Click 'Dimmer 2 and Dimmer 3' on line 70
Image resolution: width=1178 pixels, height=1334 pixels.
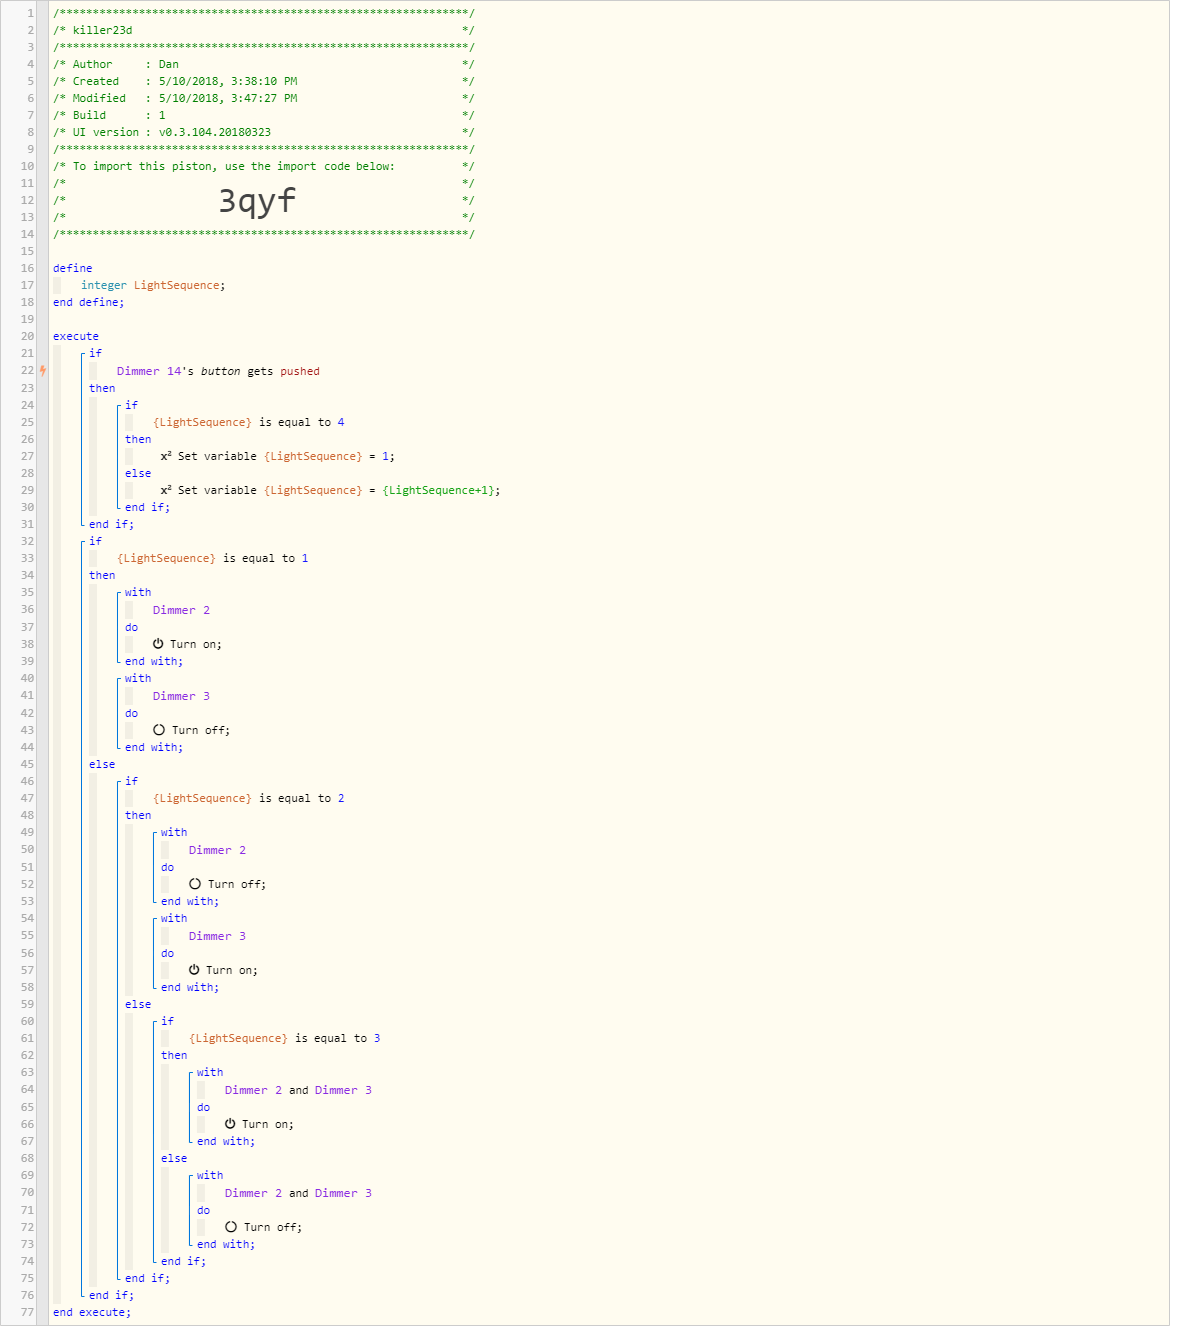pos(298,1193)
